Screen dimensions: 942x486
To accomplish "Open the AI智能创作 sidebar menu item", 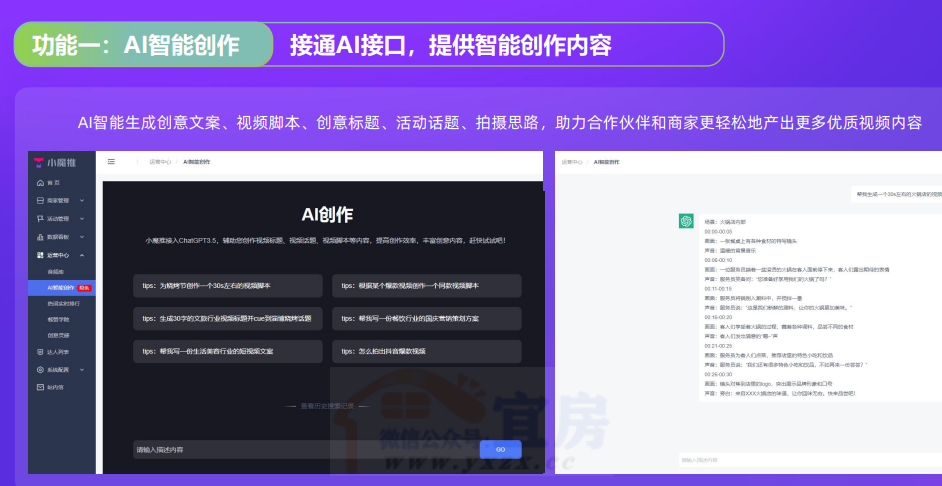I will coord(62,287).
